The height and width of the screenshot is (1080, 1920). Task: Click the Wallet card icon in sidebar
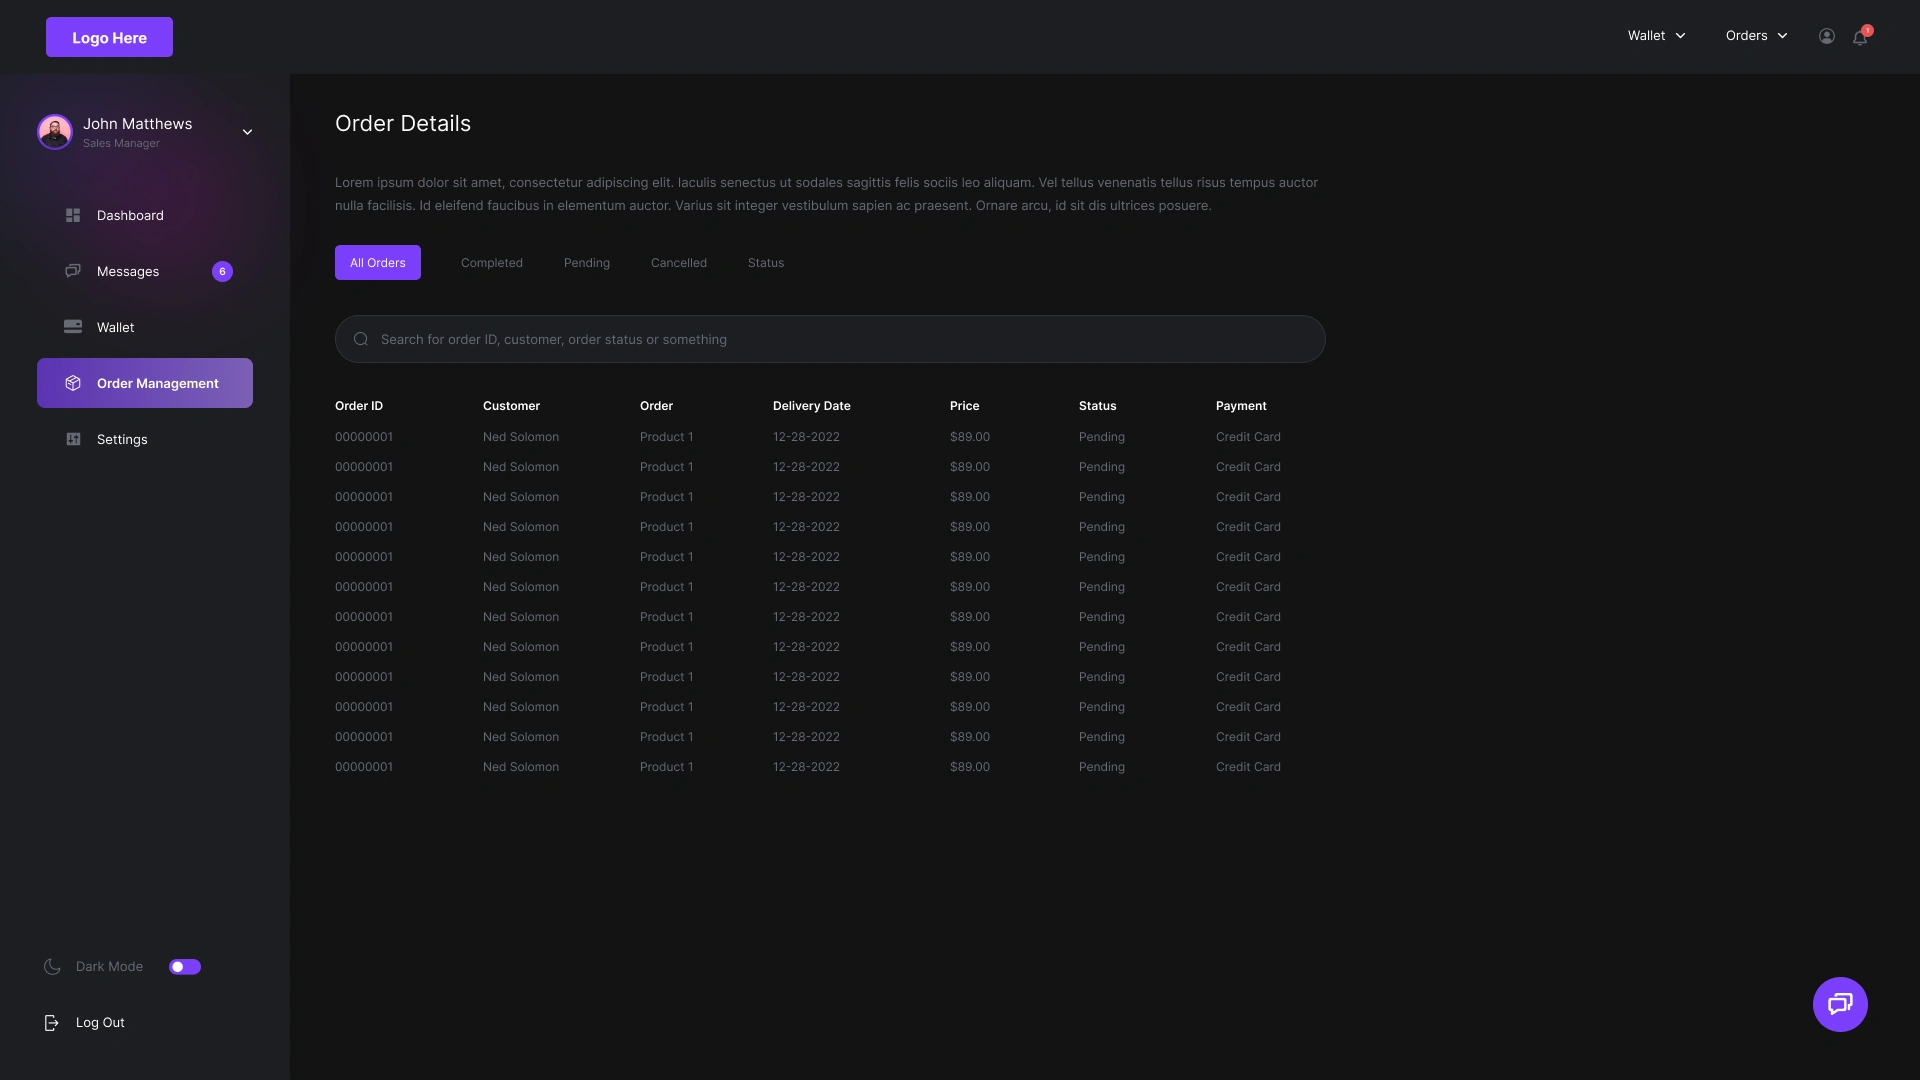[x=73, y=327]
